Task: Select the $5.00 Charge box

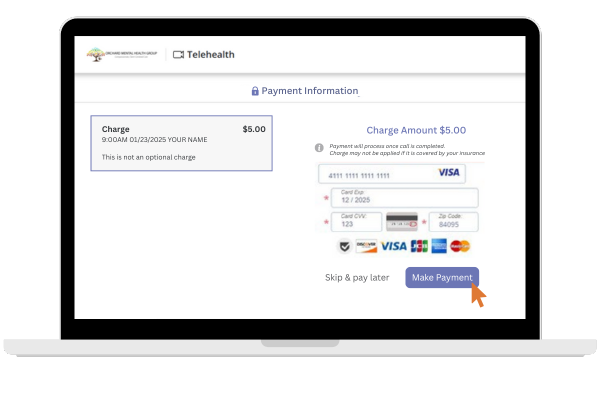Action: click(x=181, y=143)
